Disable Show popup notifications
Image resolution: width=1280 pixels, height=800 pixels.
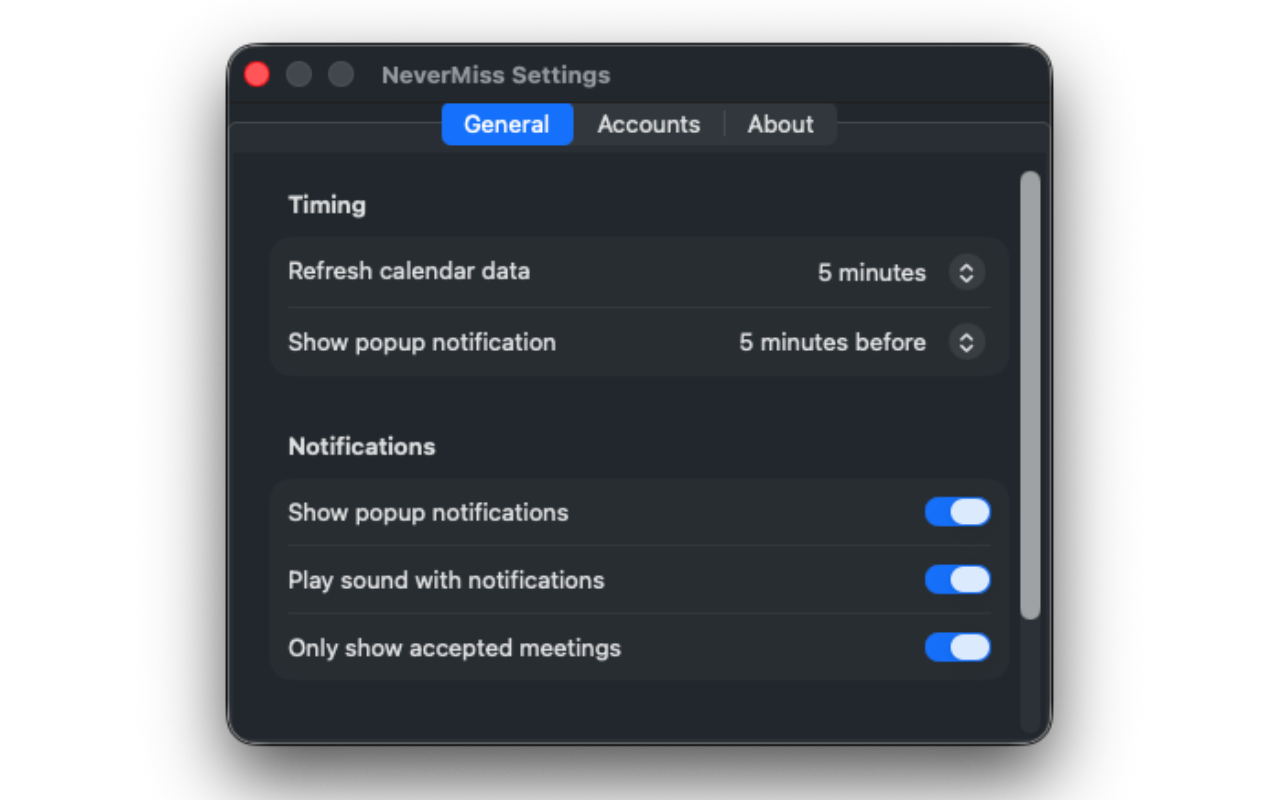(957, 512)
